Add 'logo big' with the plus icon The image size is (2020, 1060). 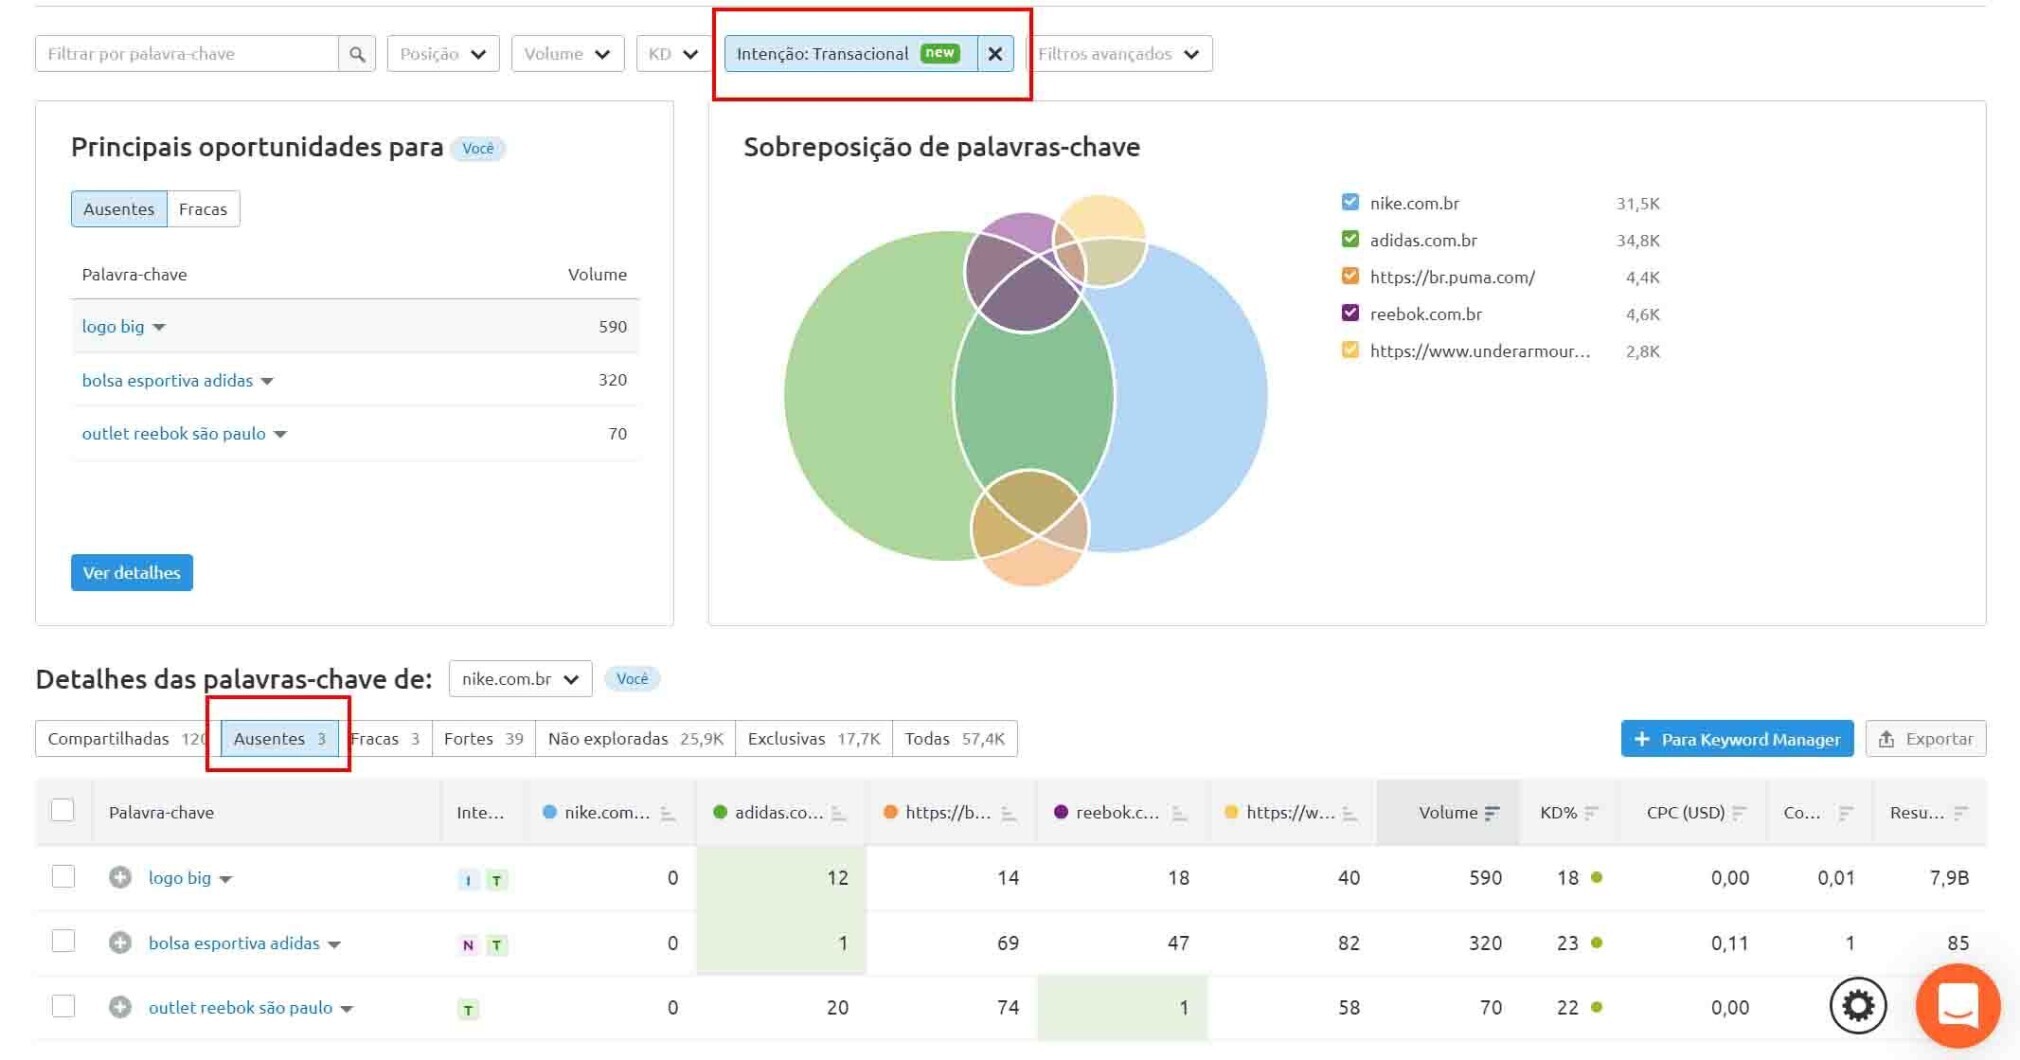120,877
